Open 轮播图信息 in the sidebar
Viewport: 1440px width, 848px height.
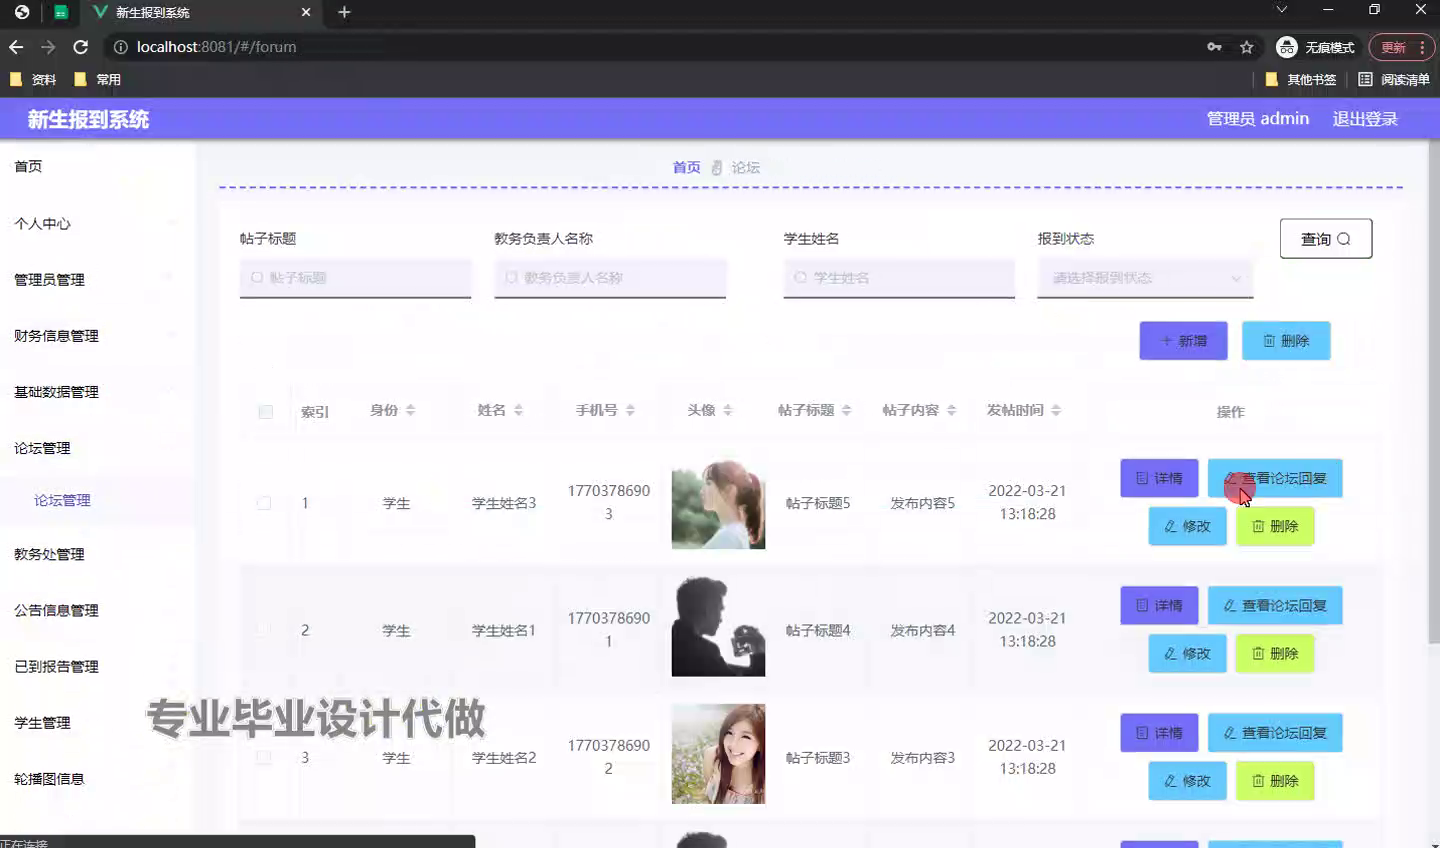pos(97,778)
